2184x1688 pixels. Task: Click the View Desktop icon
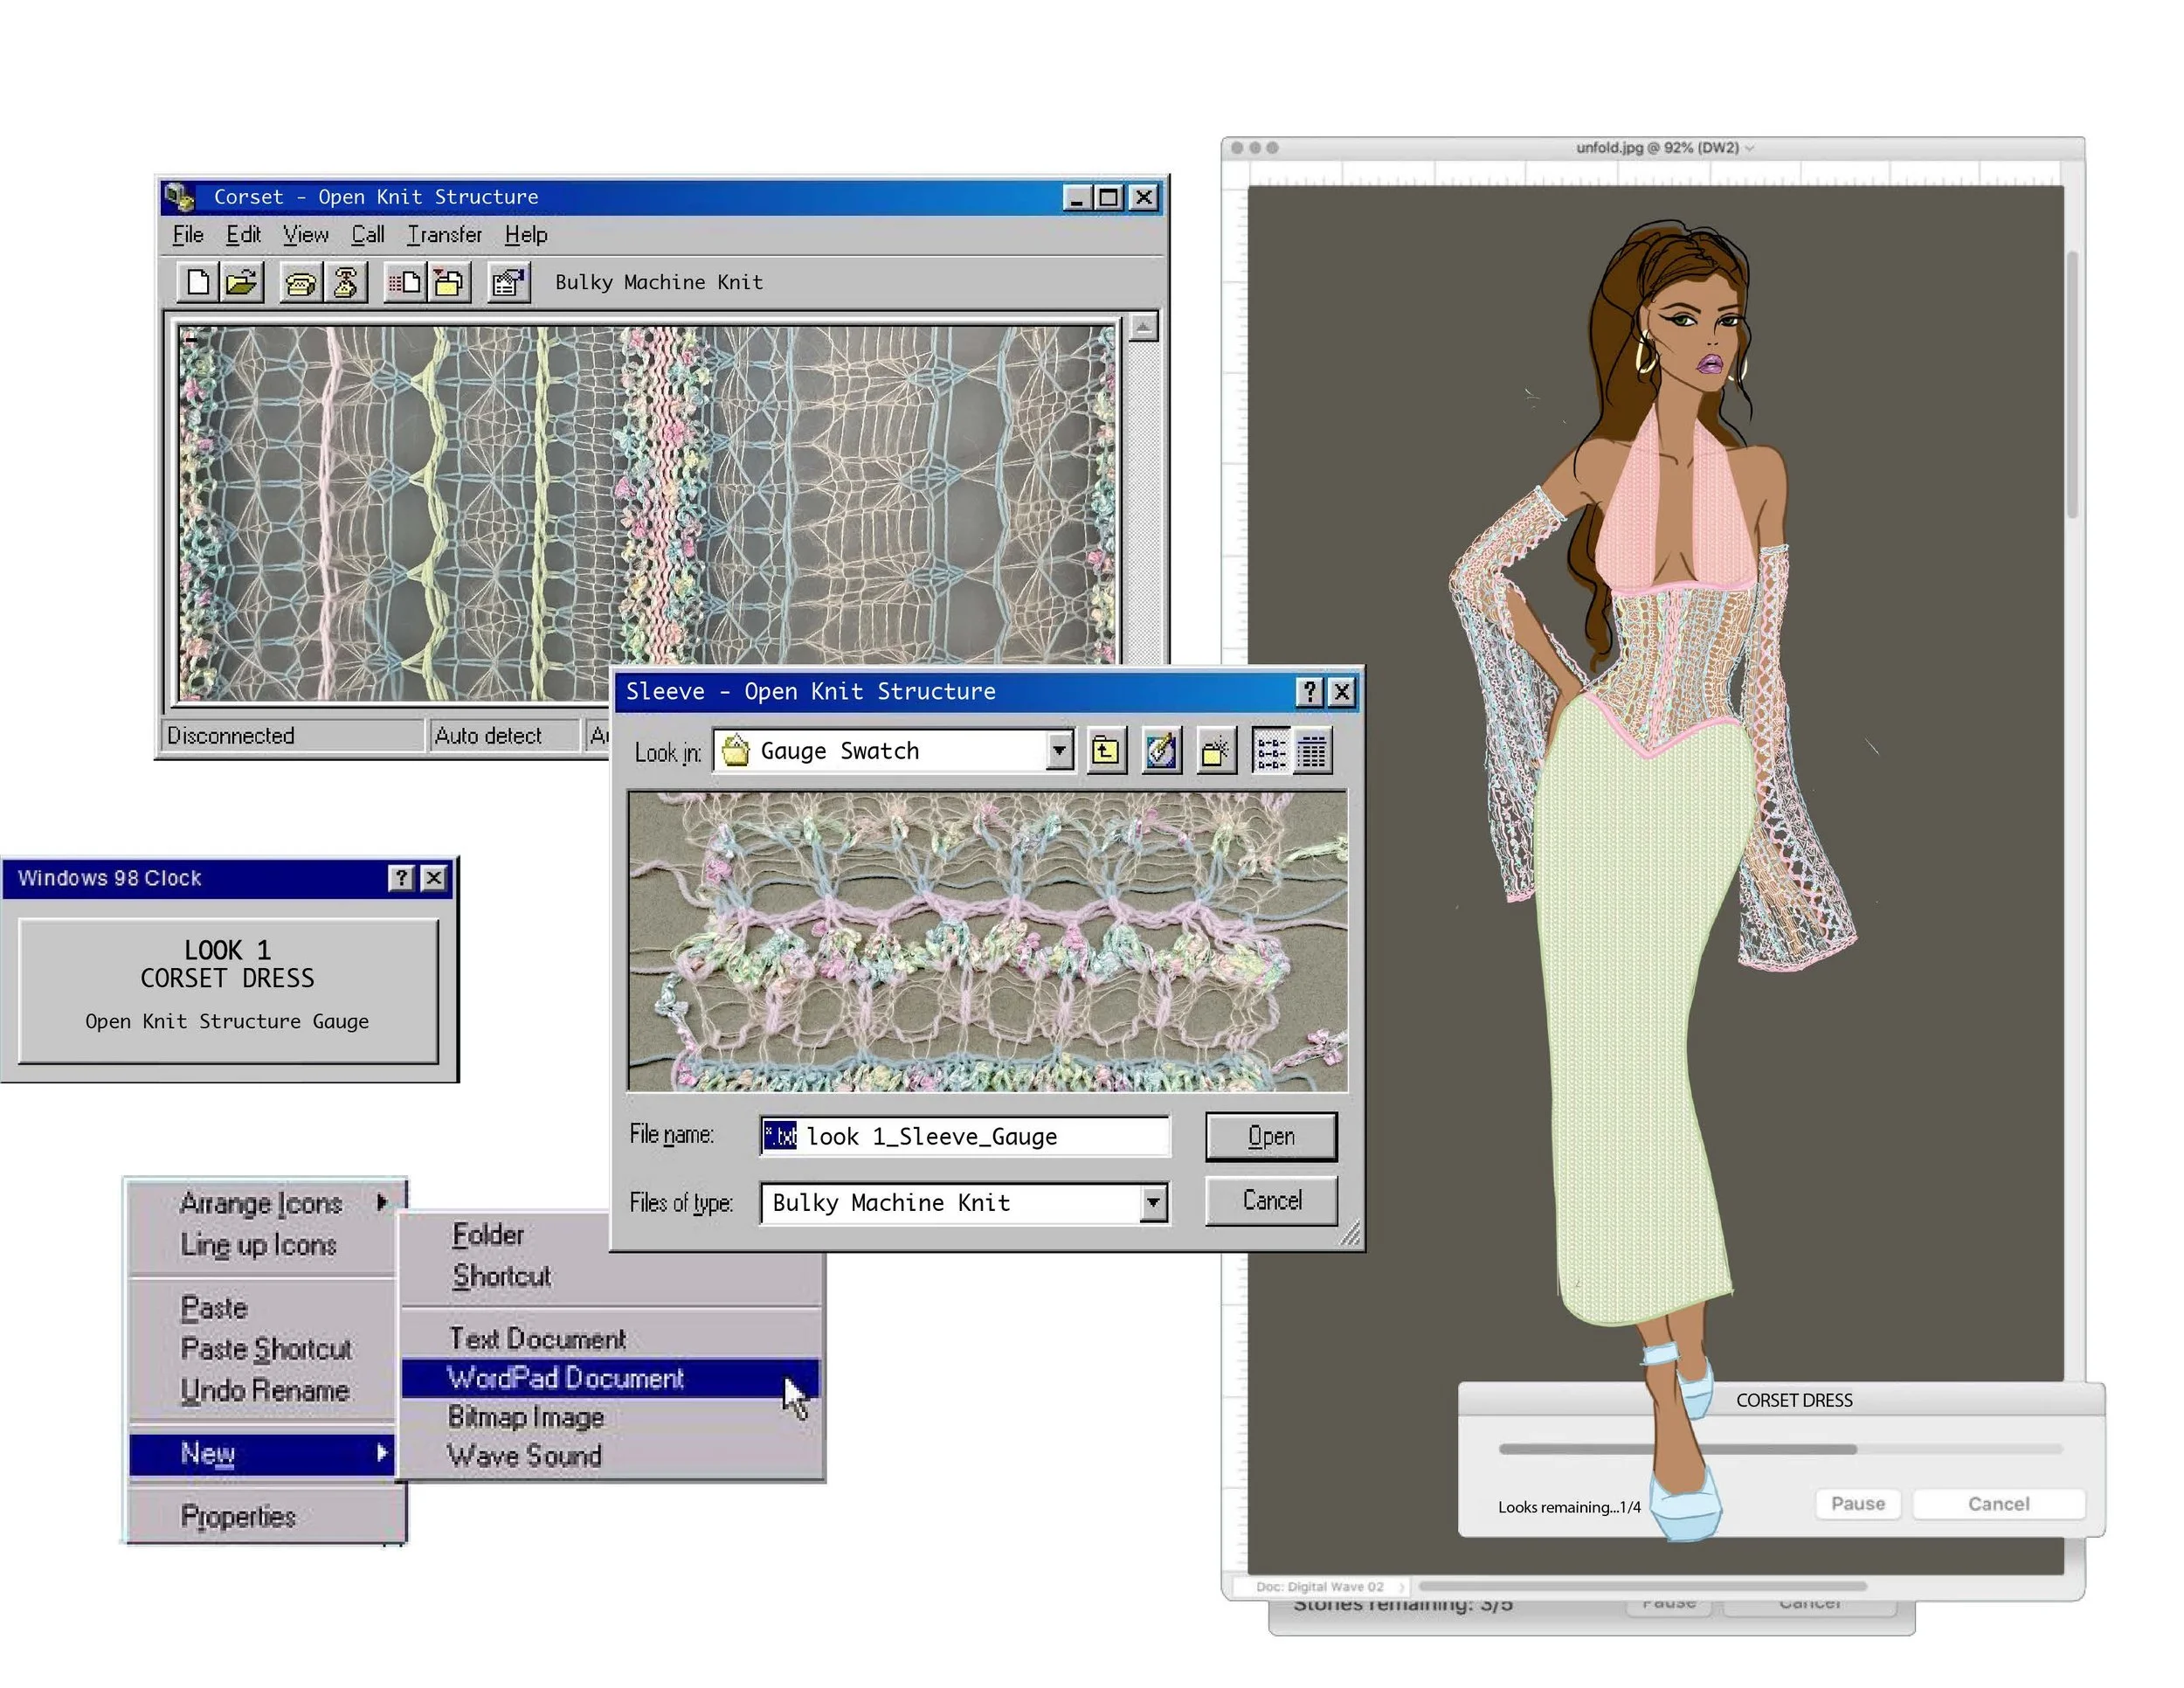(x=1161, y=751)
